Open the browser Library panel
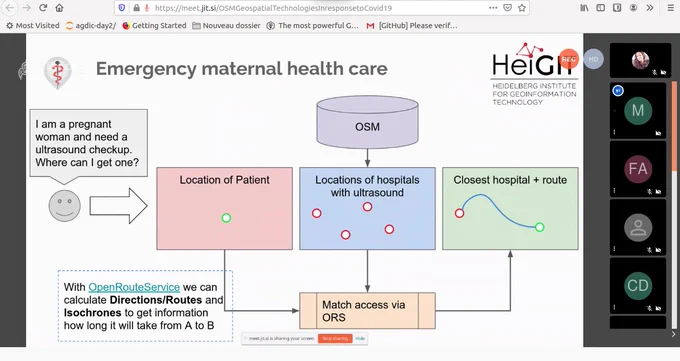The width and height of the screenshot is (680, 361). click(584, 8)
